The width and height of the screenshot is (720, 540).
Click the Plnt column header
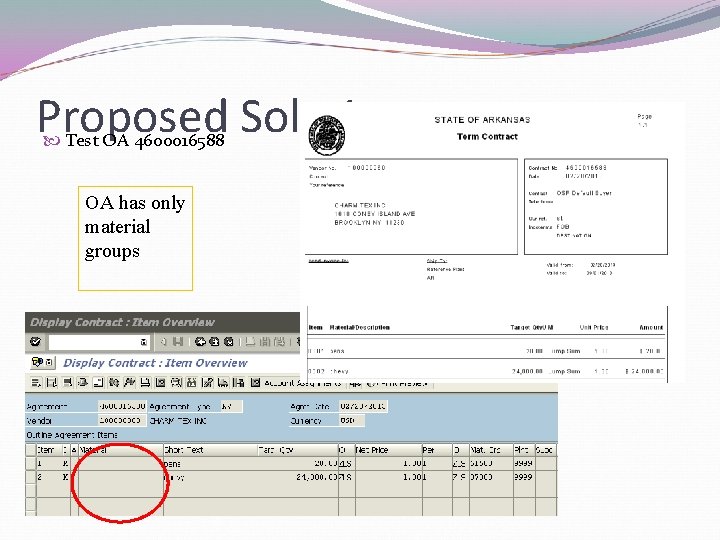click(x=523, y=450)
